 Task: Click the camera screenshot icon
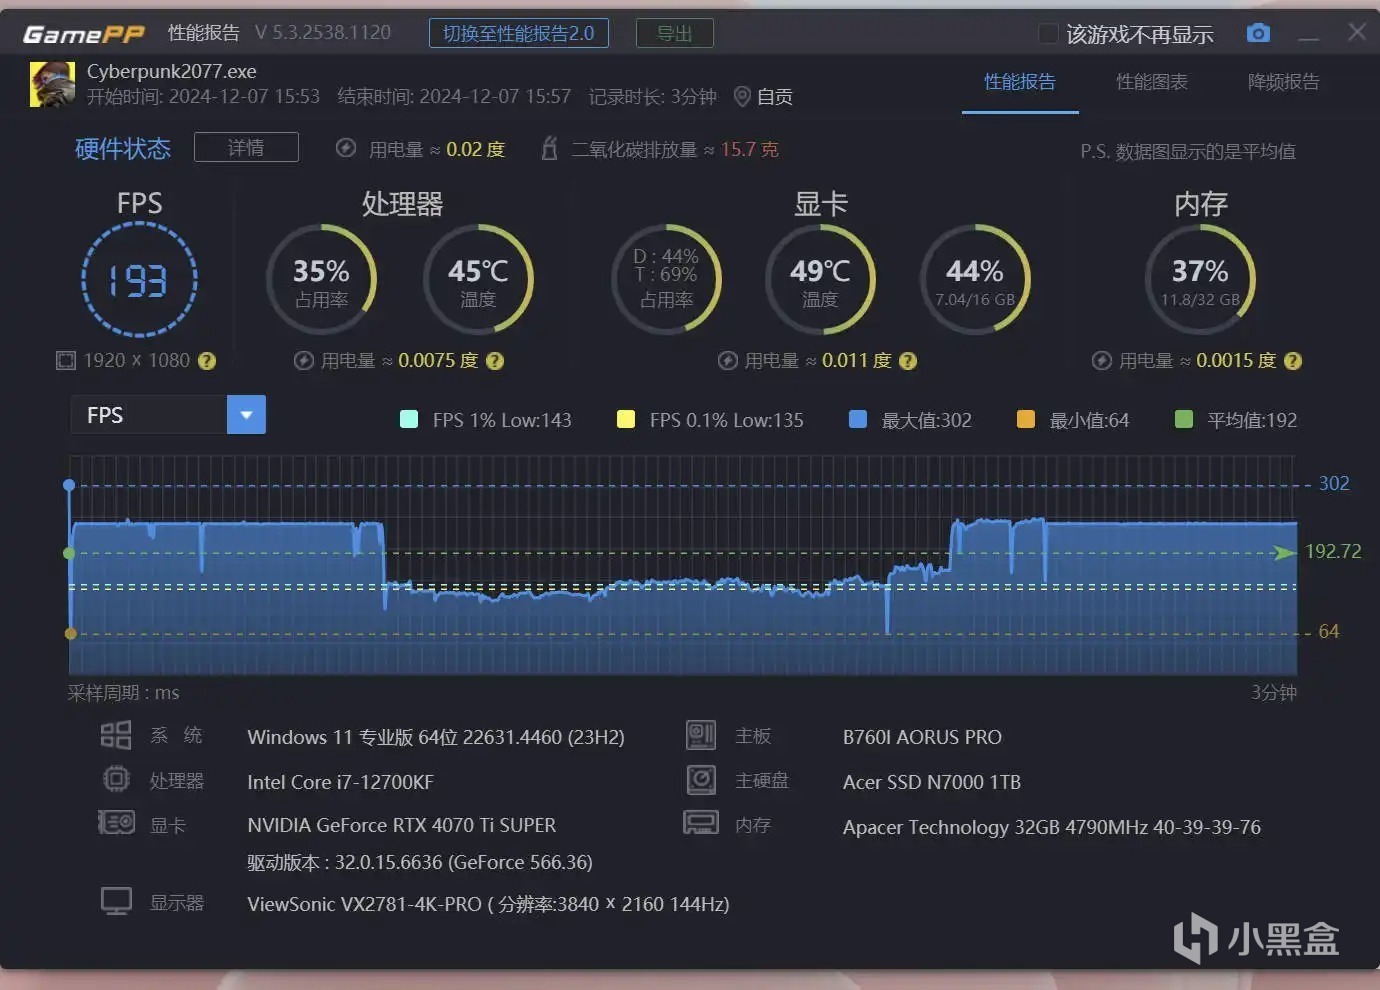(x=1258, y=33)
